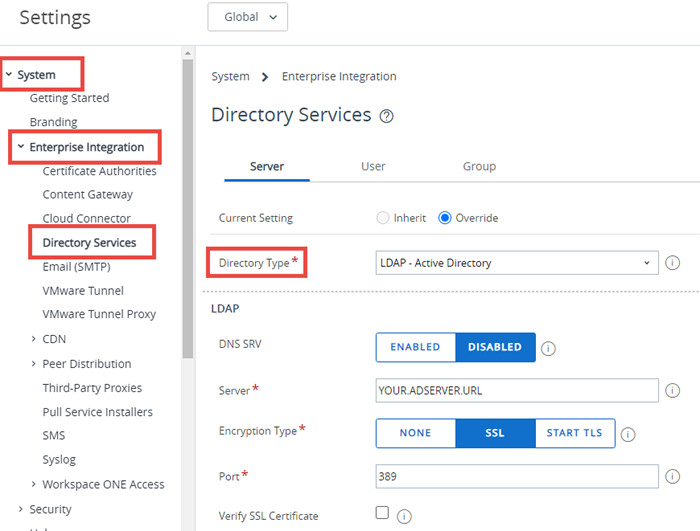Open Cloud Connector settings
Screen dimensions: 700x531
point(87,218)
